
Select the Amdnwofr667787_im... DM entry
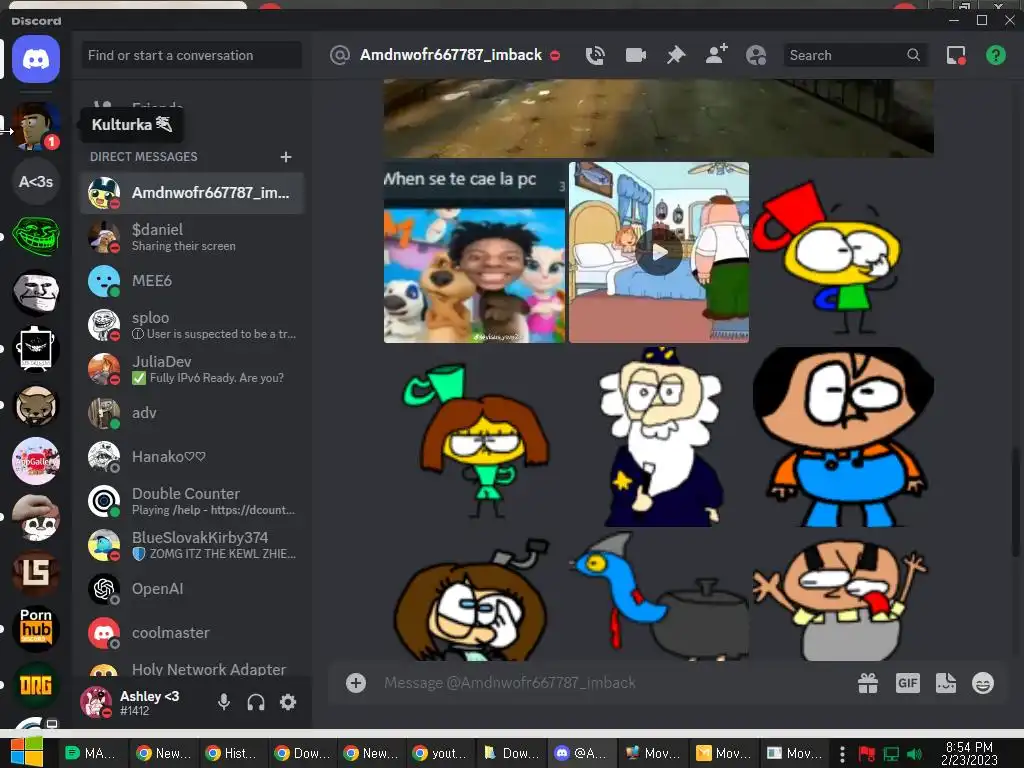tap(192, 193)
